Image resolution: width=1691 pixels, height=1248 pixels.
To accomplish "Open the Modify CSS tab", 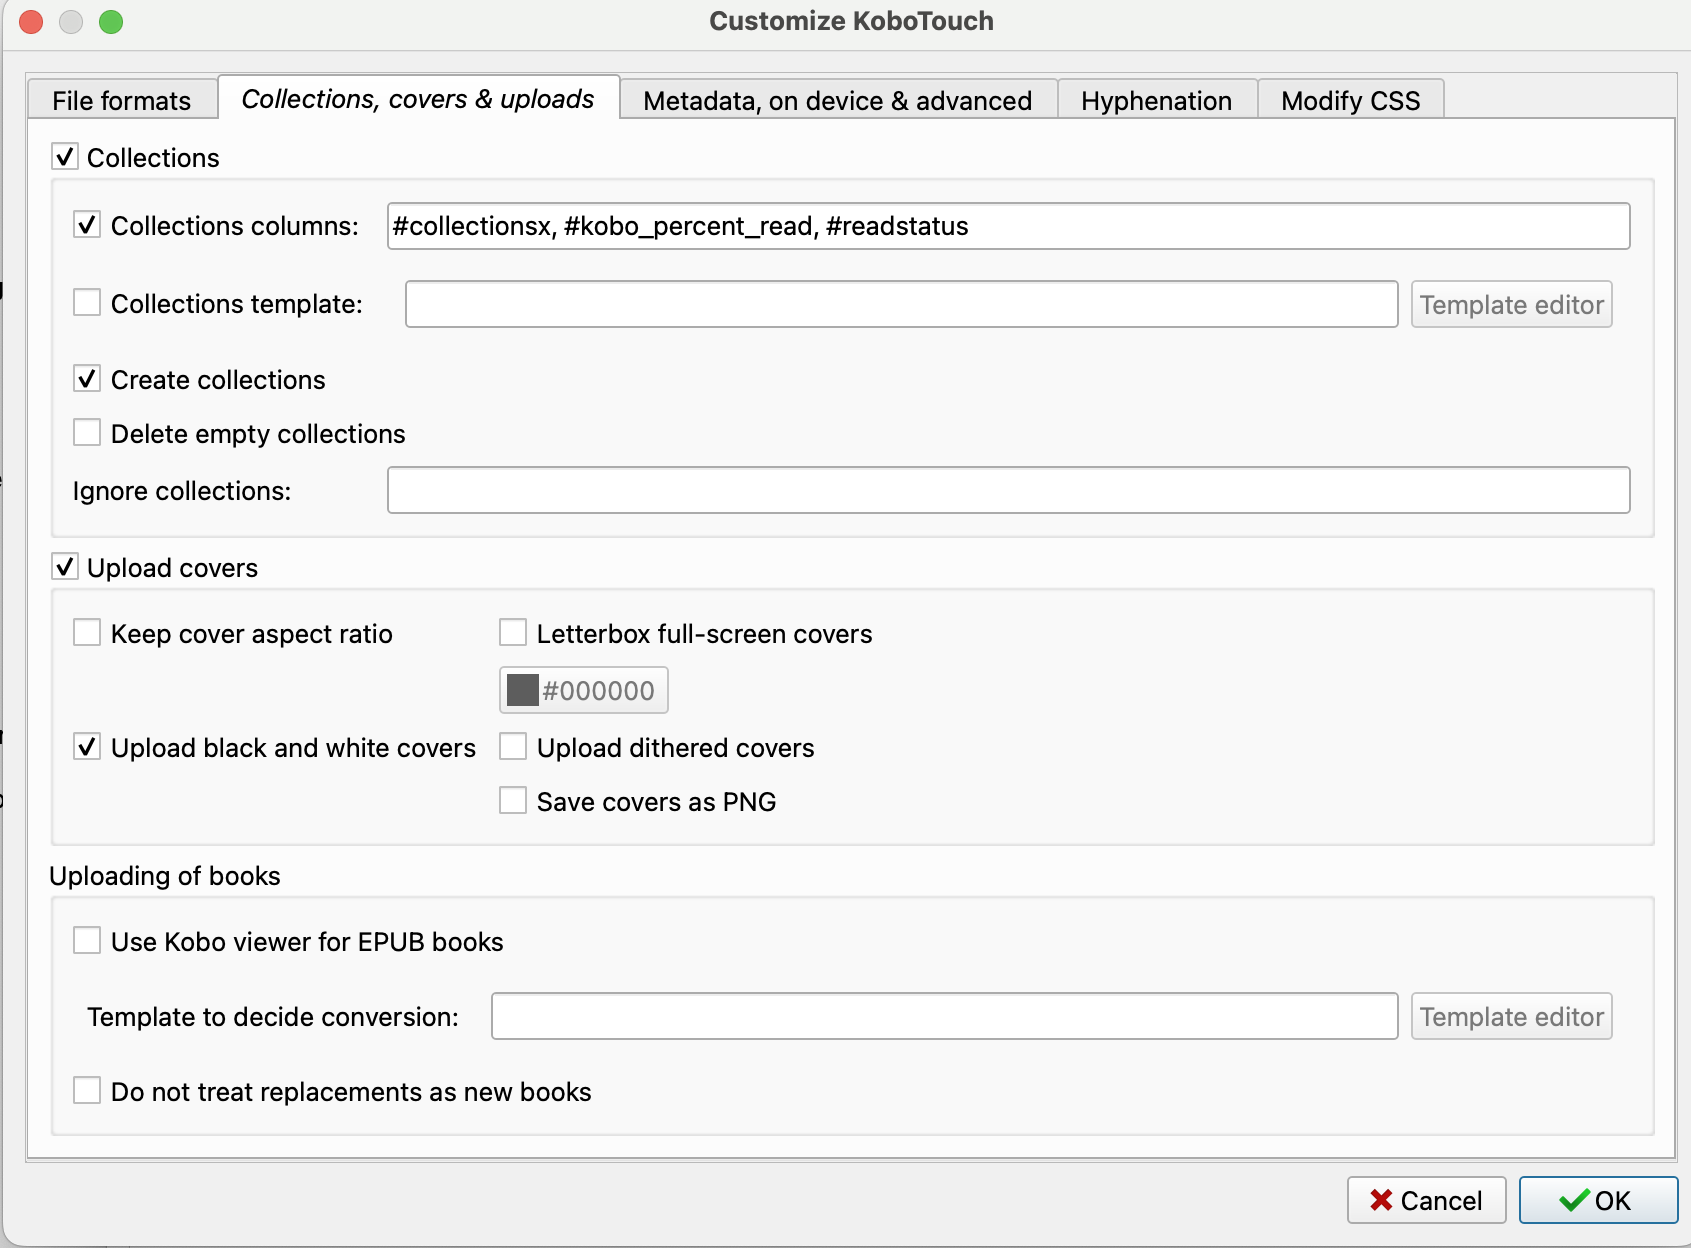I will click(1351, 100).
